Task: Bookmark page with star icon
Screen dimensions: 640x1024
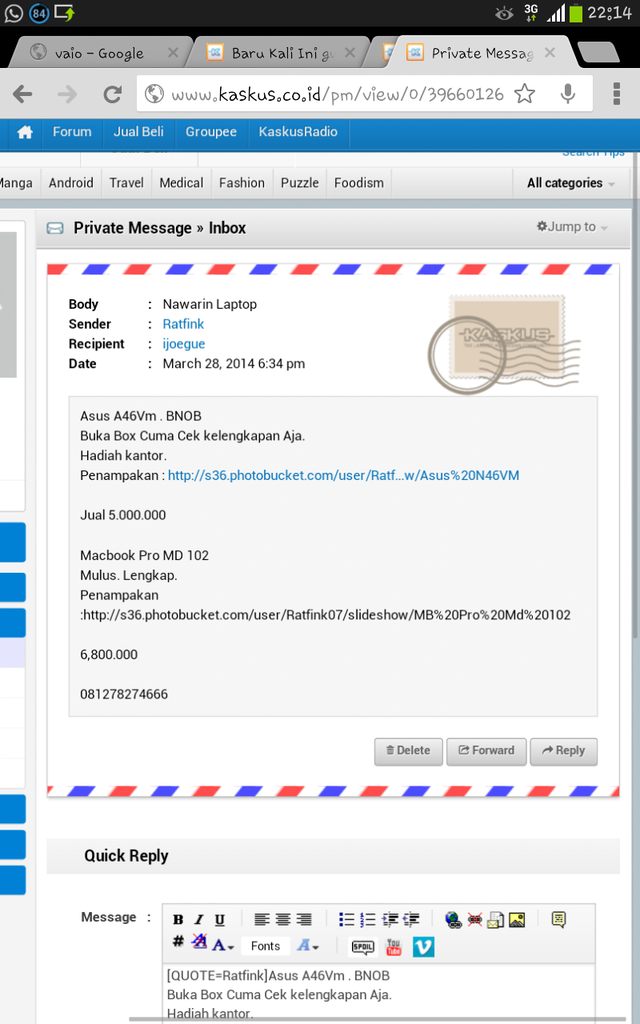Action: tap(524, 94)
